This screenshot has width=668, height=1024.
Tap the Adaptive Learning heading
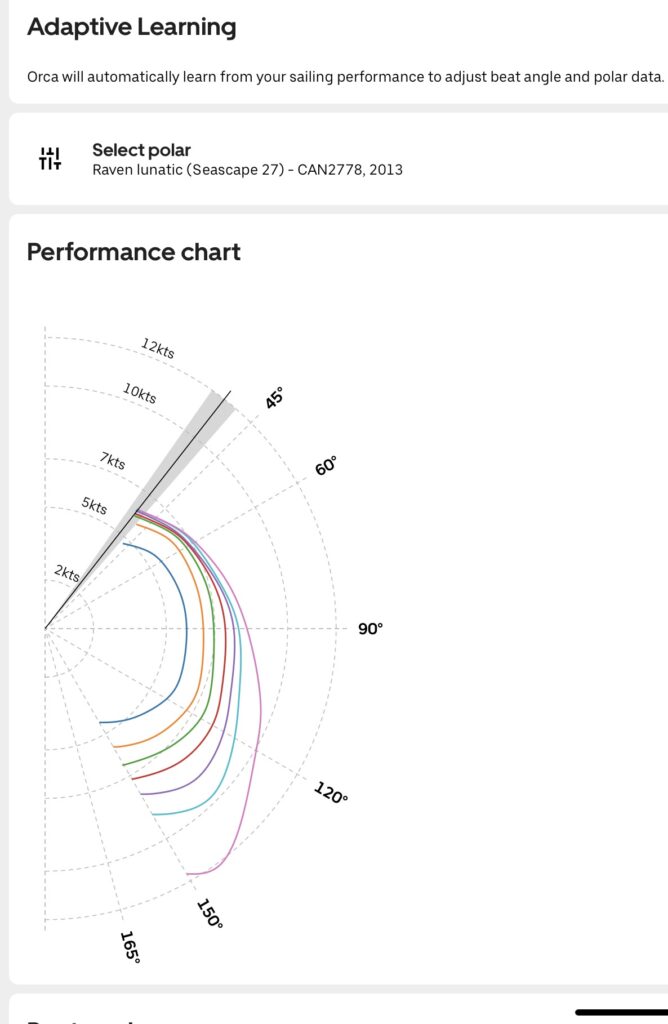coord(132,27)
